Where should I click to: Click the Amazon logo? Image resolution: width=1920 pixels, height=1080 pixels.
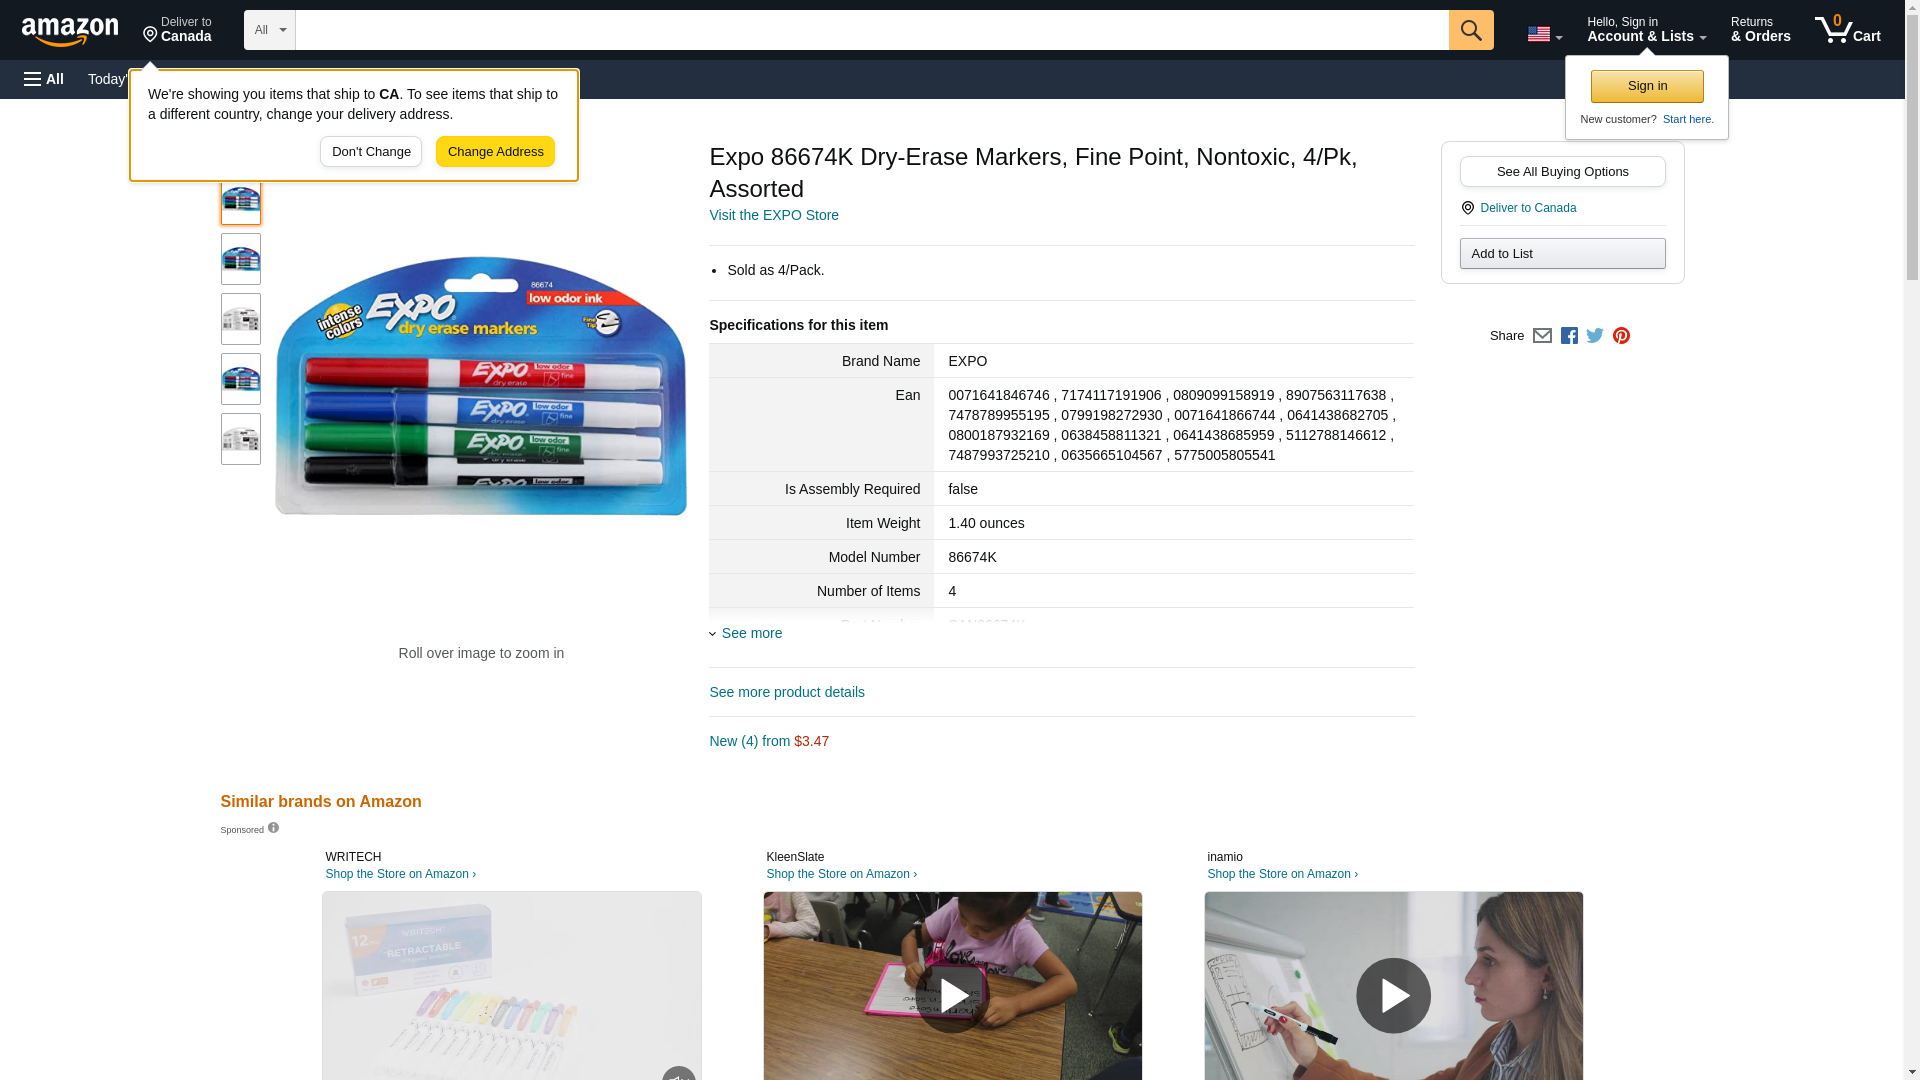click(x=70, y=31)
